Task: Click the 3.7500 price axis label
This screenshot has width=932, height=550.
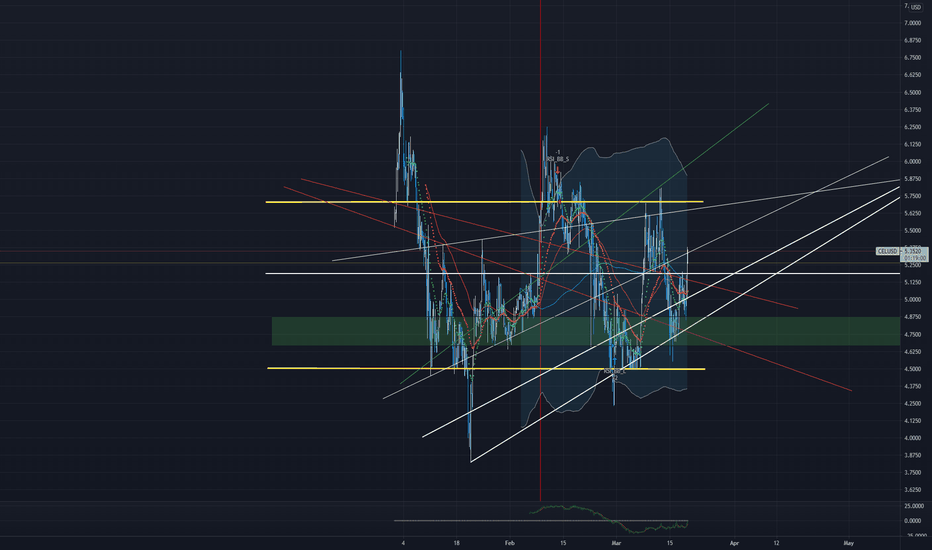Action: [912, 473]
